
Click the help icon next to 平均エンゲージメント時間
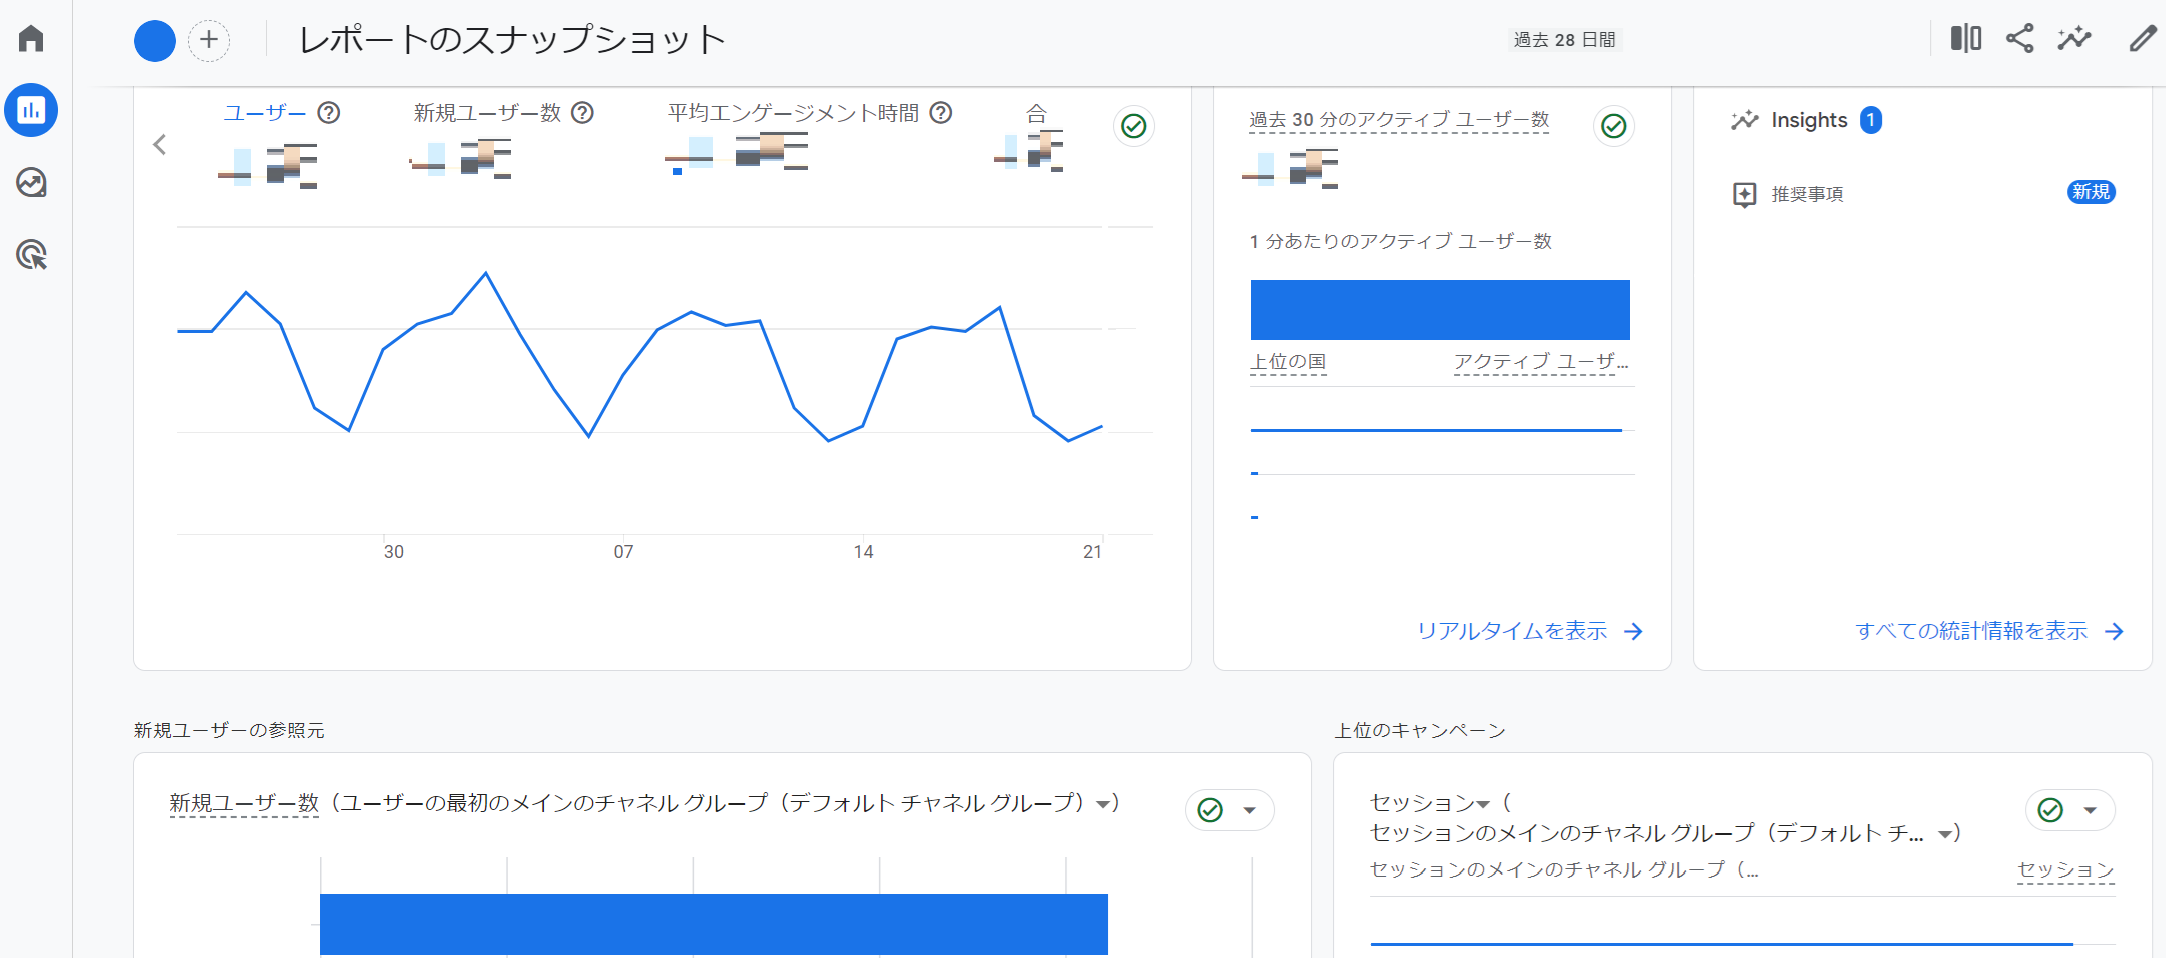941,113
